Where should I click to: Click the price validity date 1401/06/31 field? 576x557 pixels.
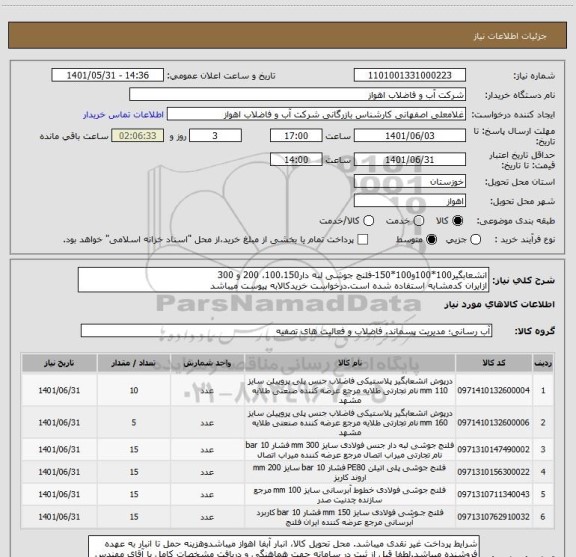[x=410, y=160]
